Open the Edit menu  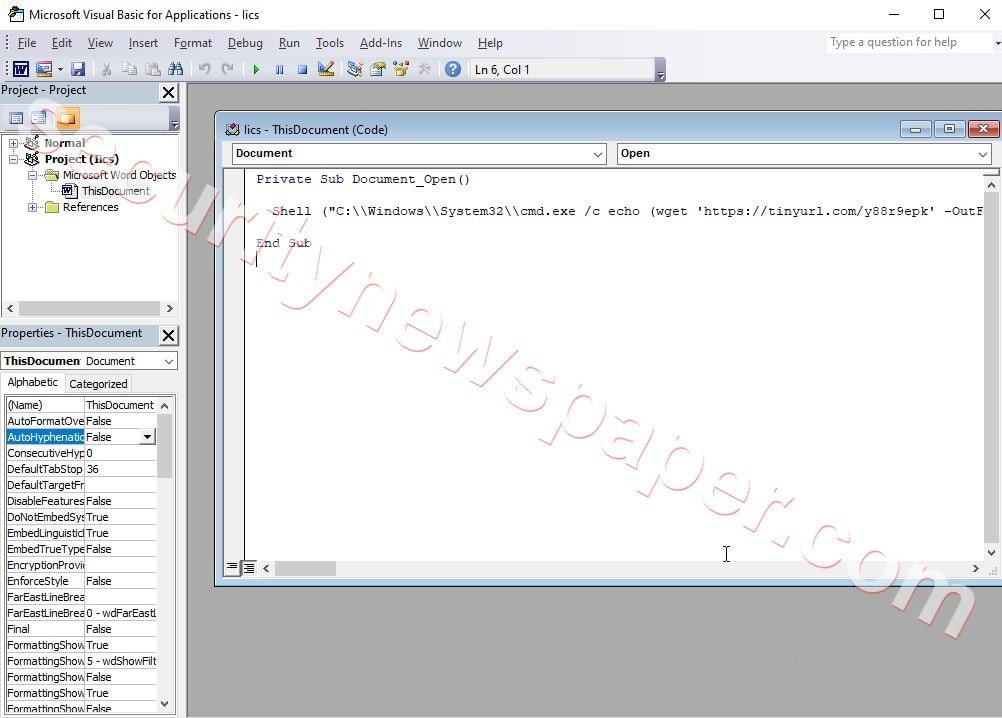coord(61,43)
